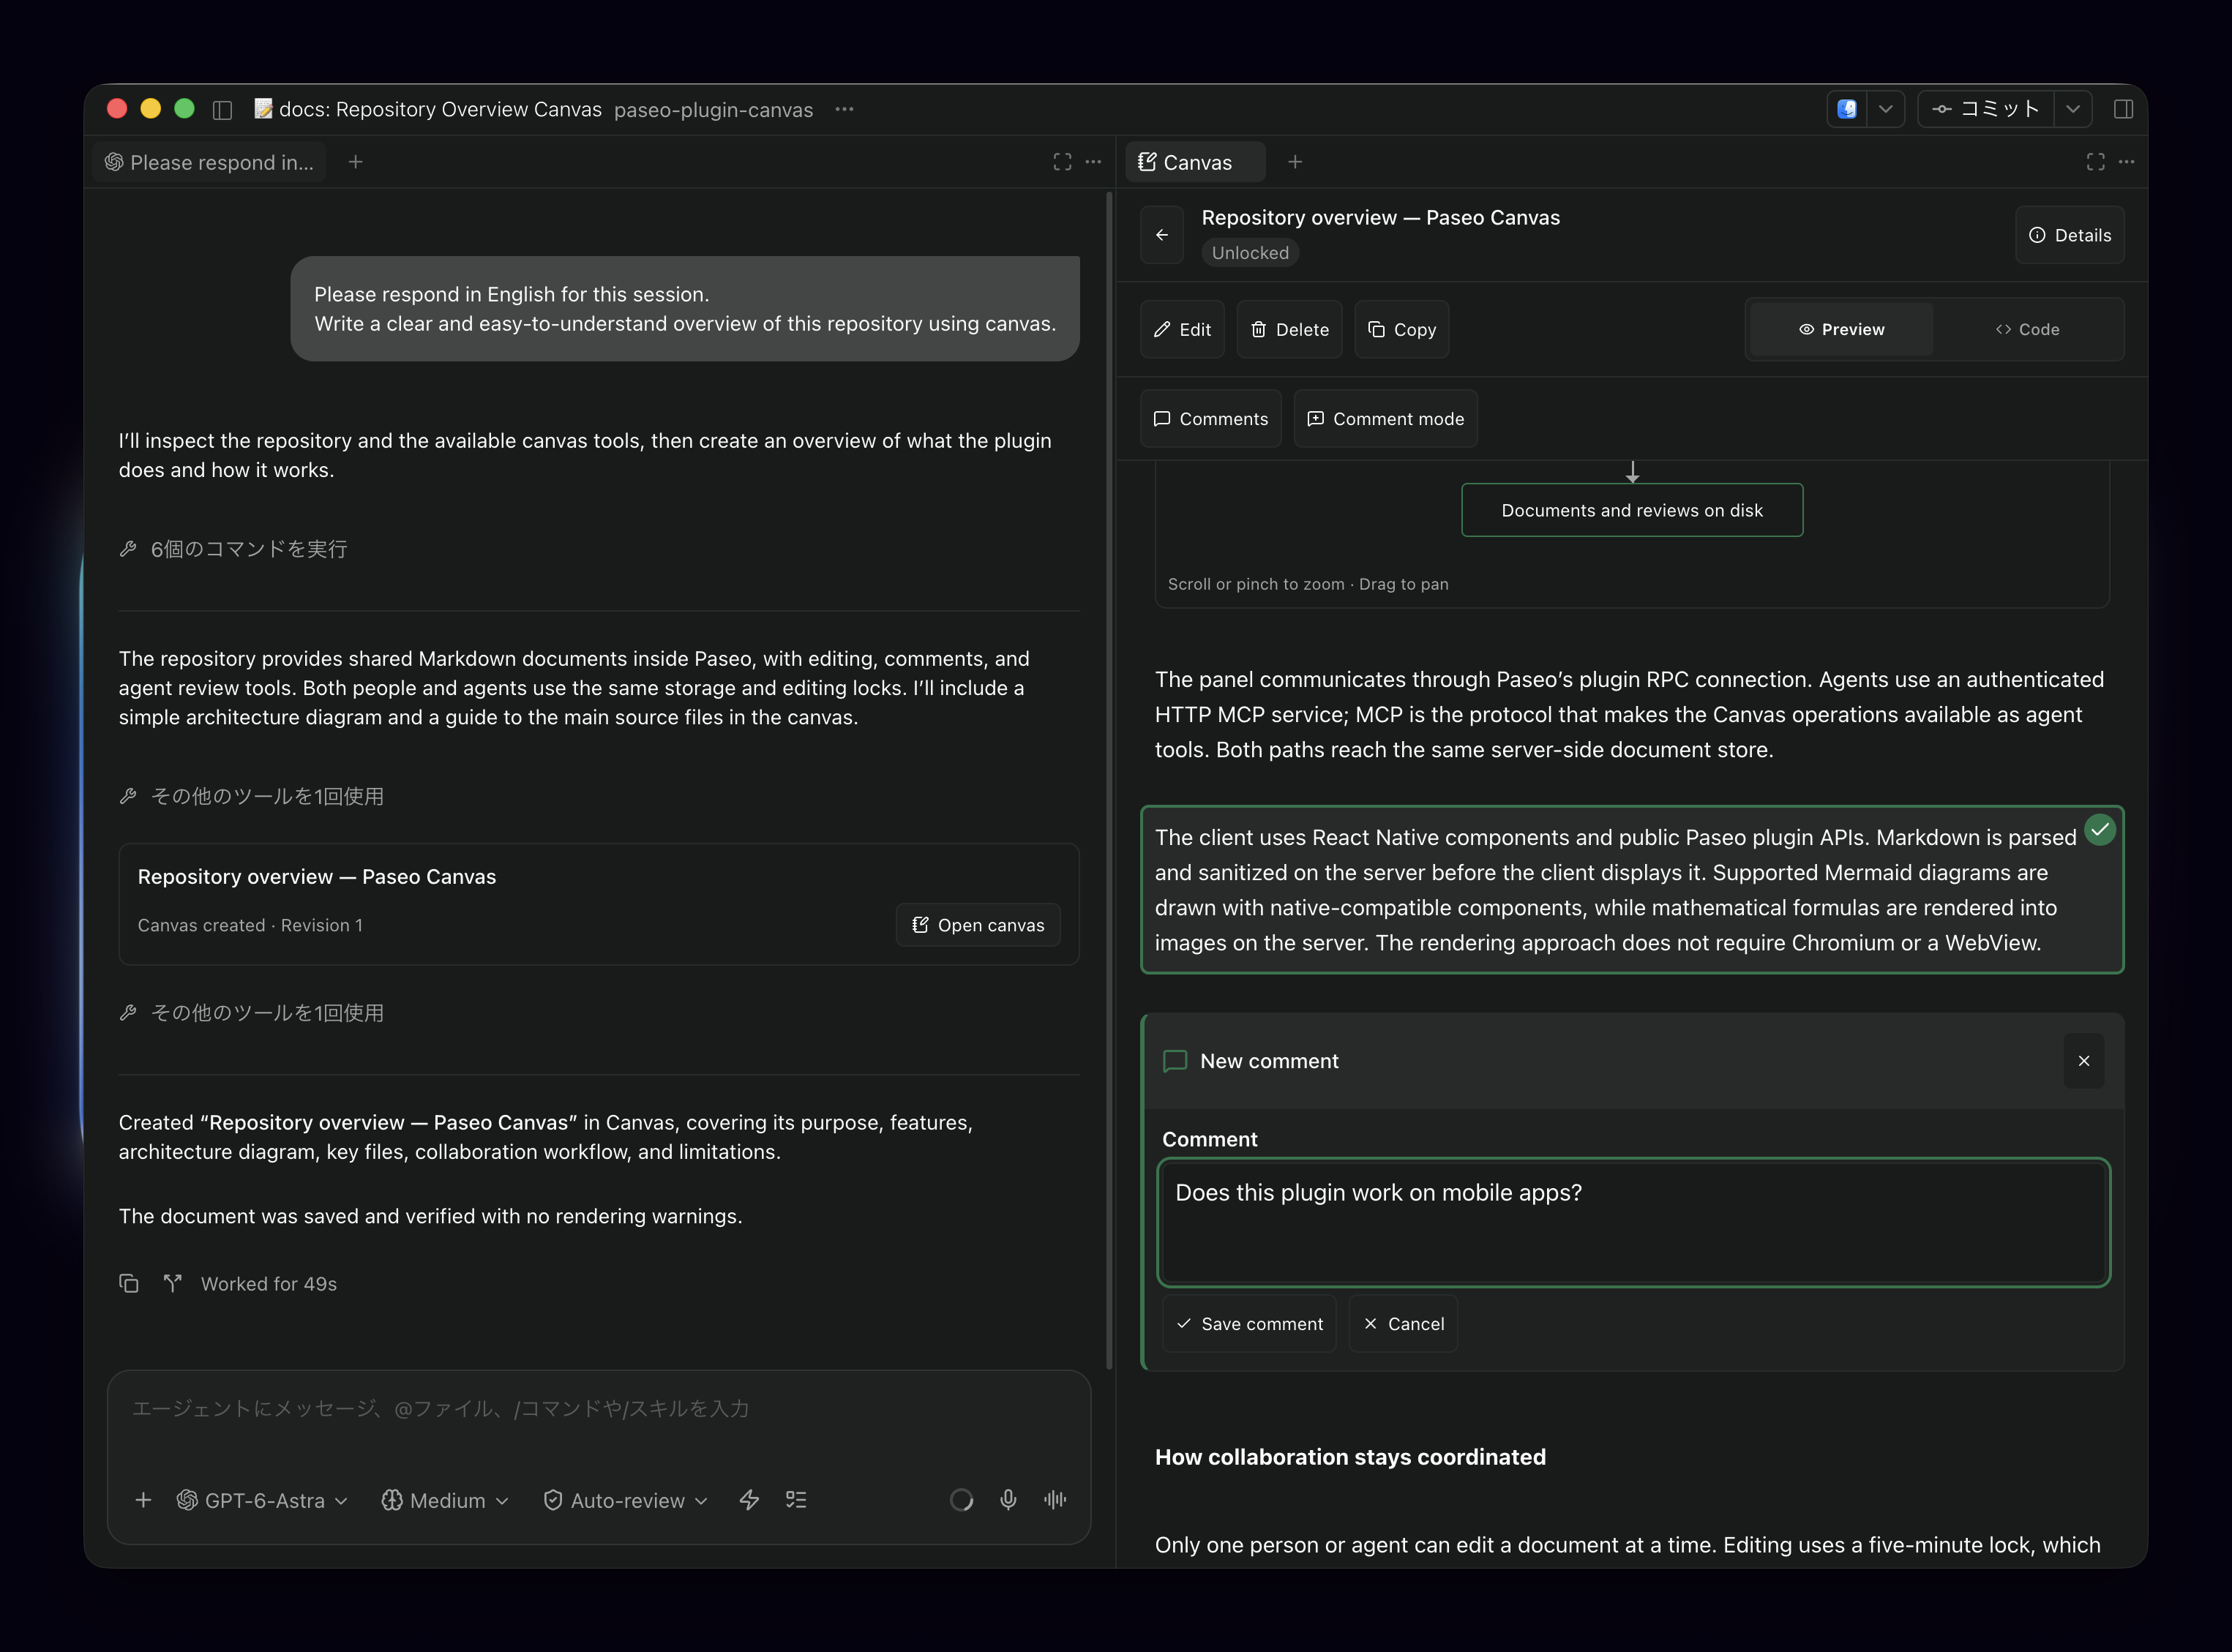
Task: Click the Edit button
Action: (x=1182, y=329)
